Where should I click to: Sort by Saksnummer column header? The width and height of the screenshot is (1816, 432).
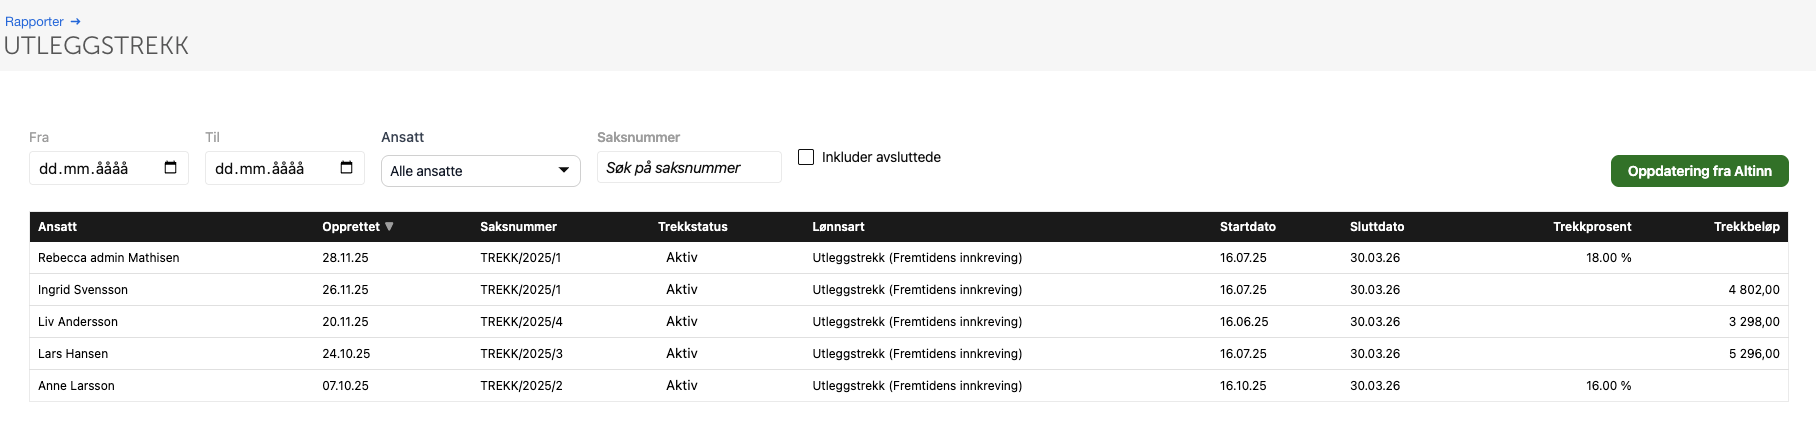click(x=518, y=227)
